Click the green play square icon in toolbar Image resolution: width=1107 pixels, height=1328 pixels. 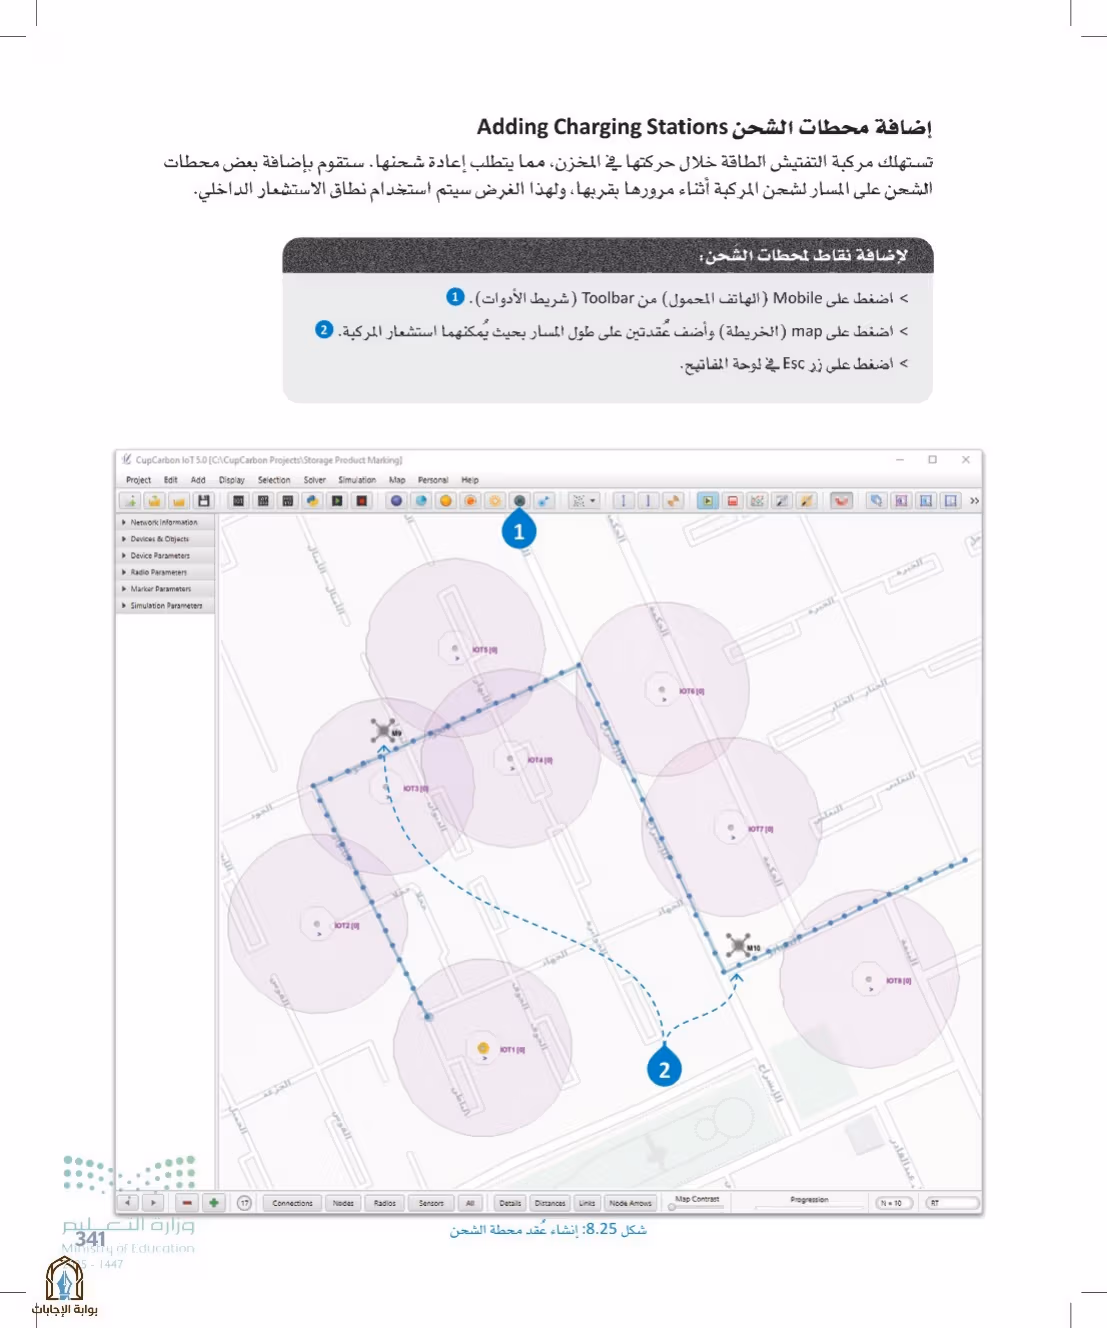[337, 501]
